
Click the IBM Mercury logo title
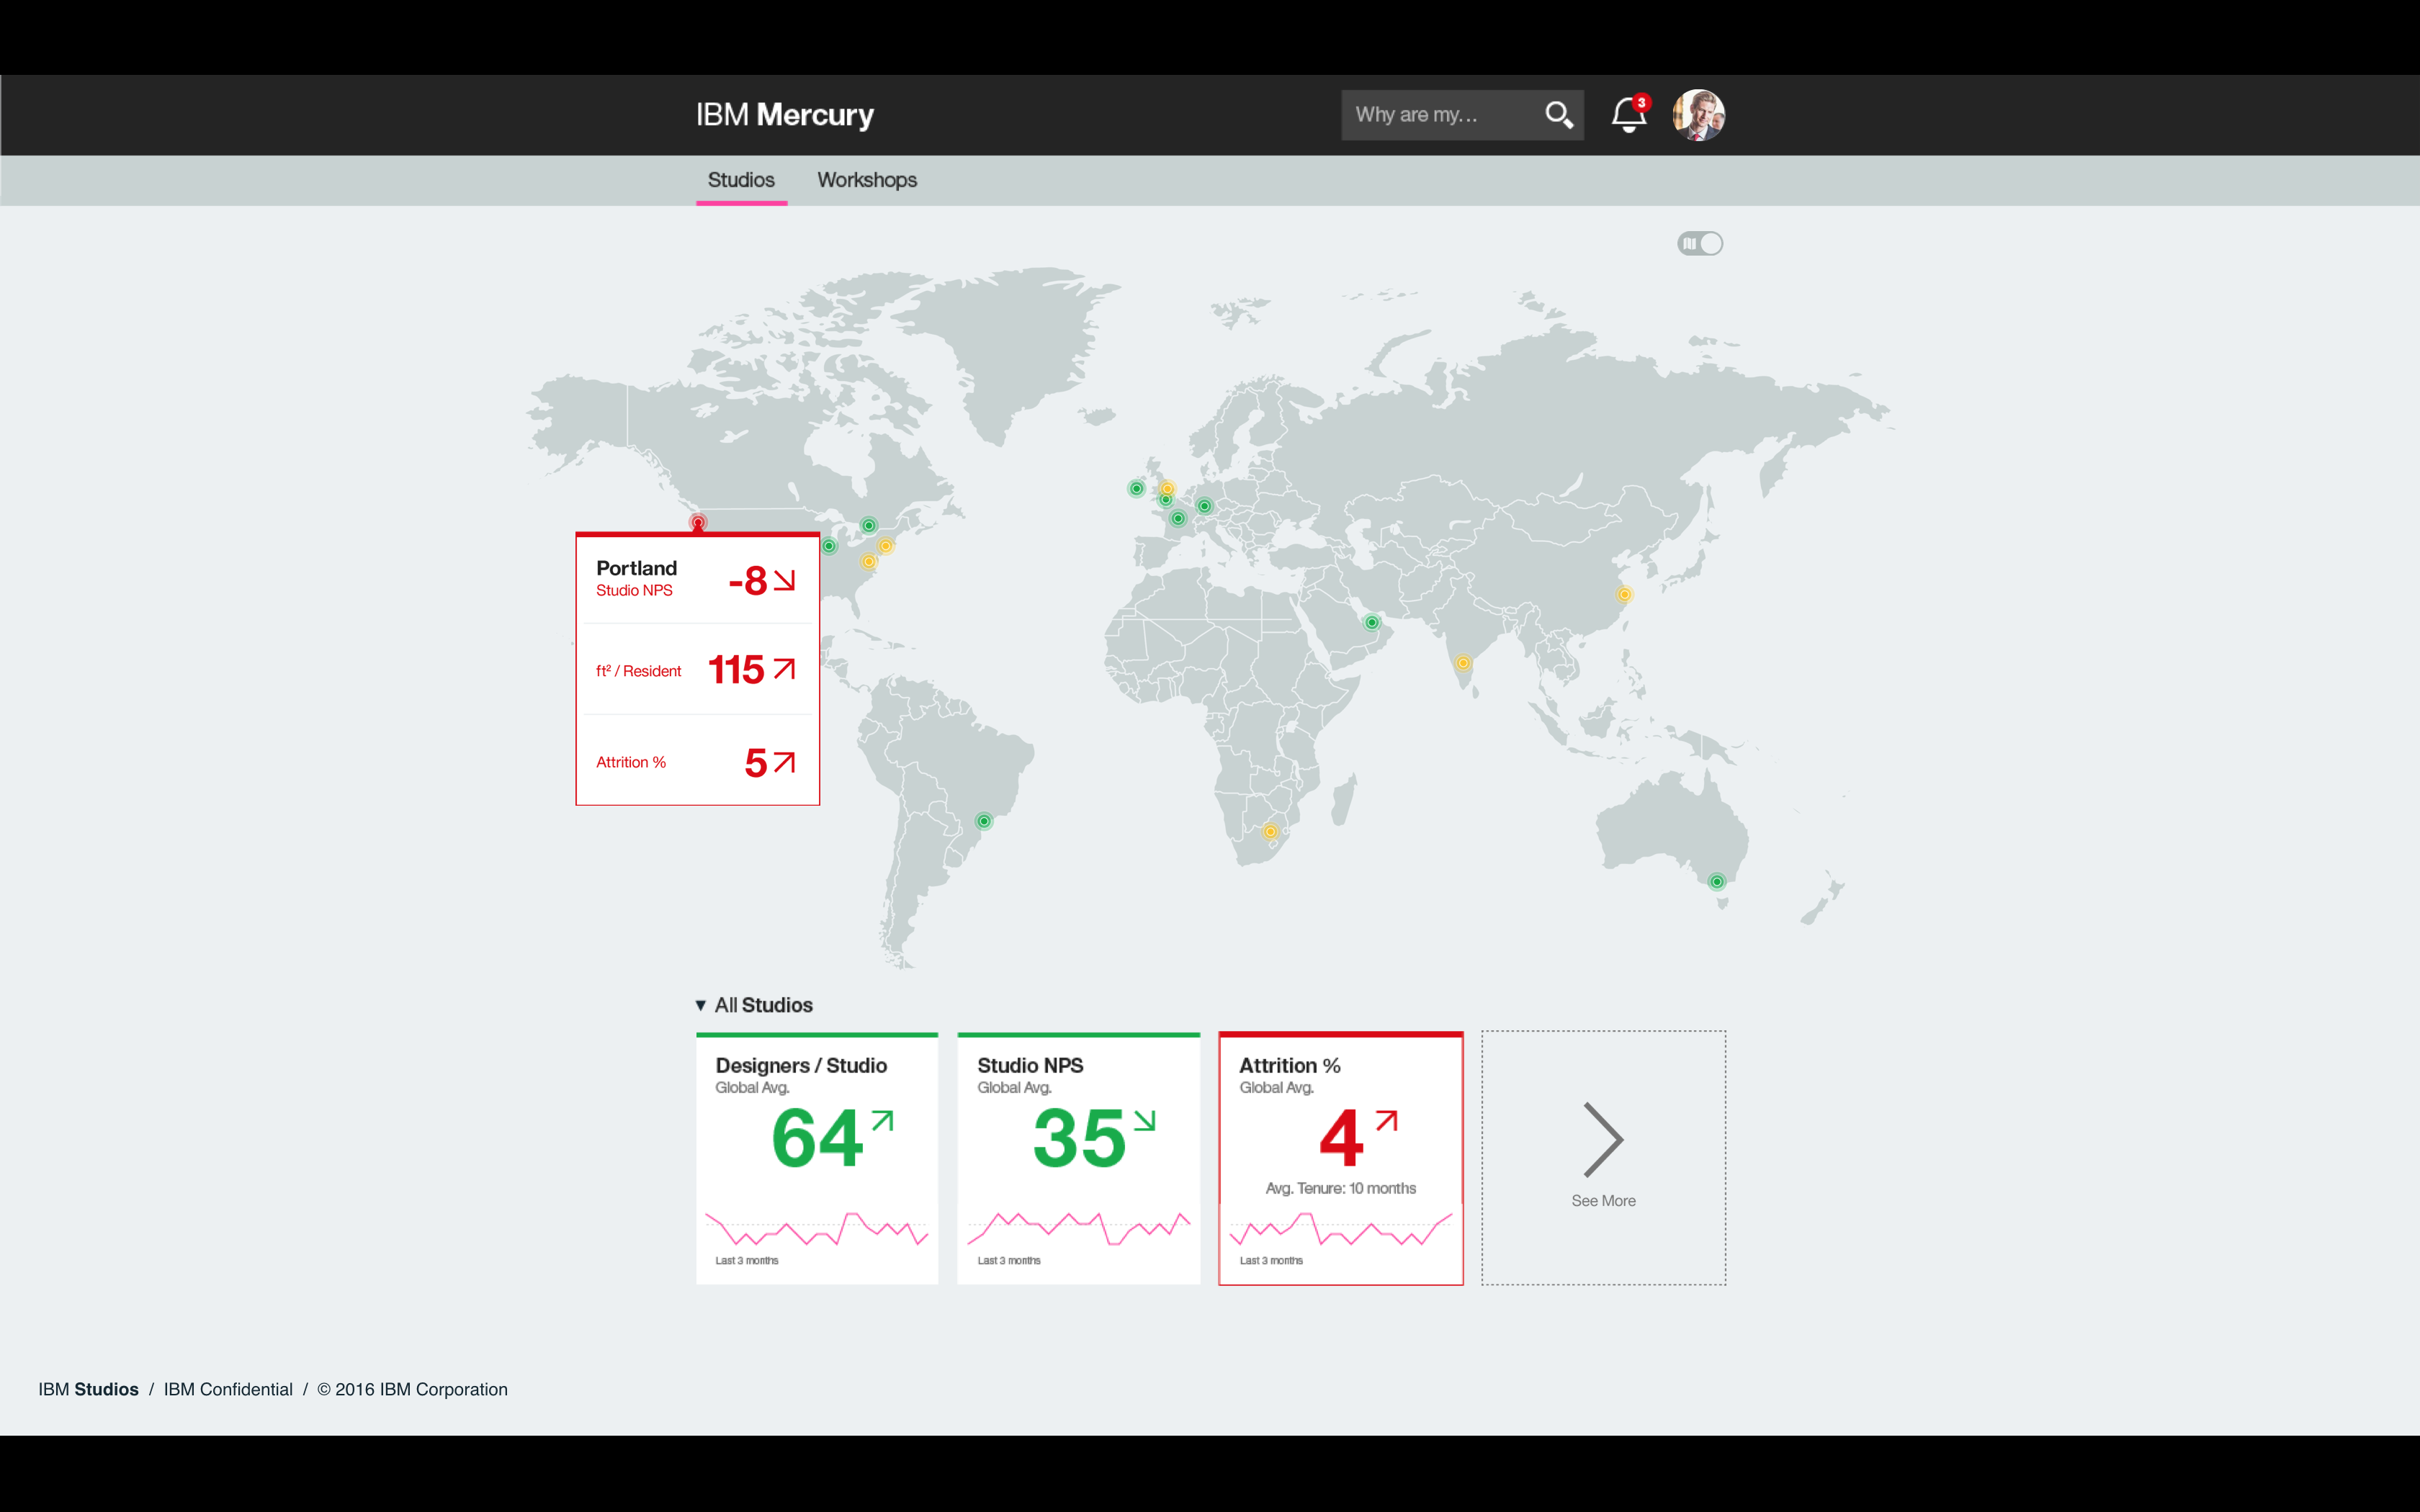(785, 115)
